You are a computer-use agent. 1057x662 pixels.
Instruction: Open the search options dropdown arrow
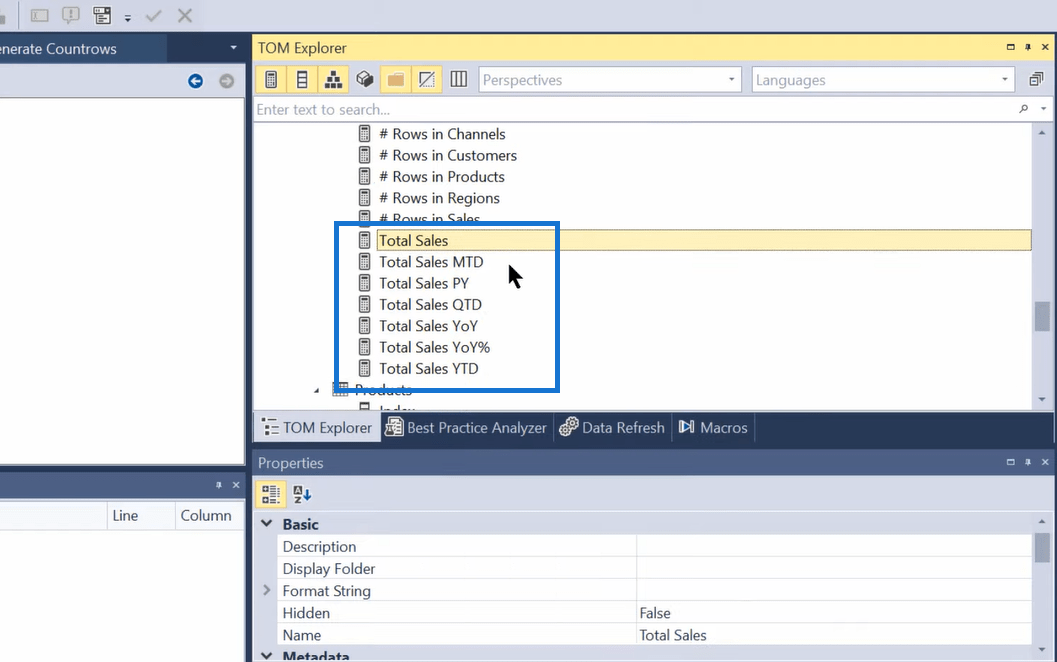(x=1044, y=109)
